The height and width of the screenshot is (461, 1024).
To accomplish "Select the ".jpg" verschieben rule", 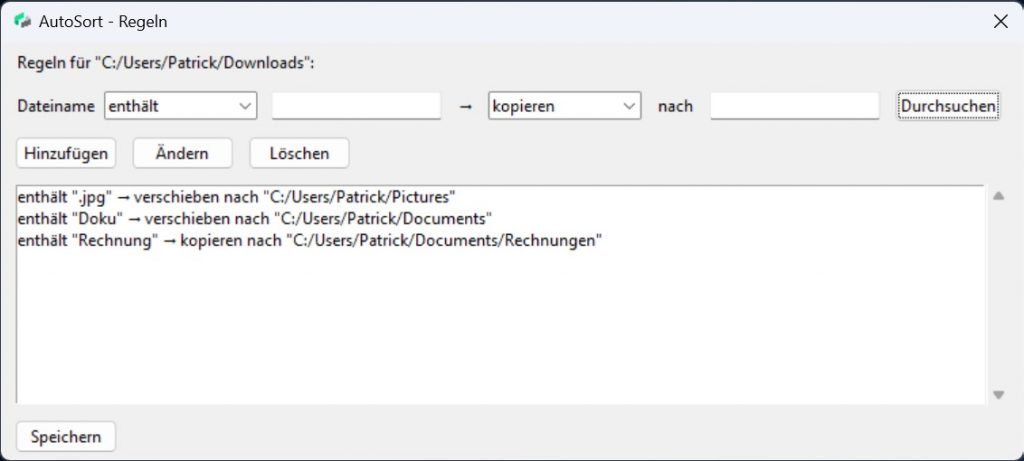I will (x=237, y=198).
